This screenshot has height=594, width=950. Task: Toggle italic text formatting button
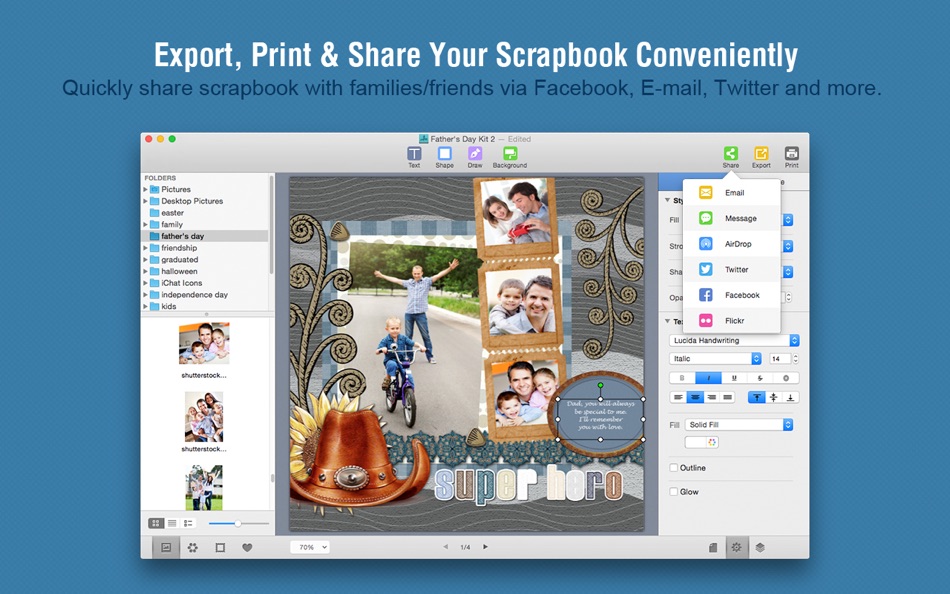point(708,378)
